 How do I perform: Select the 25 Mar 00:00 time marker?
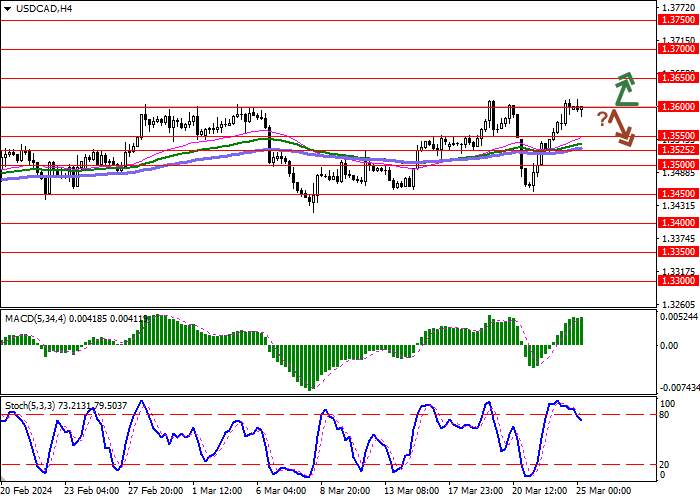pos(604,491)
